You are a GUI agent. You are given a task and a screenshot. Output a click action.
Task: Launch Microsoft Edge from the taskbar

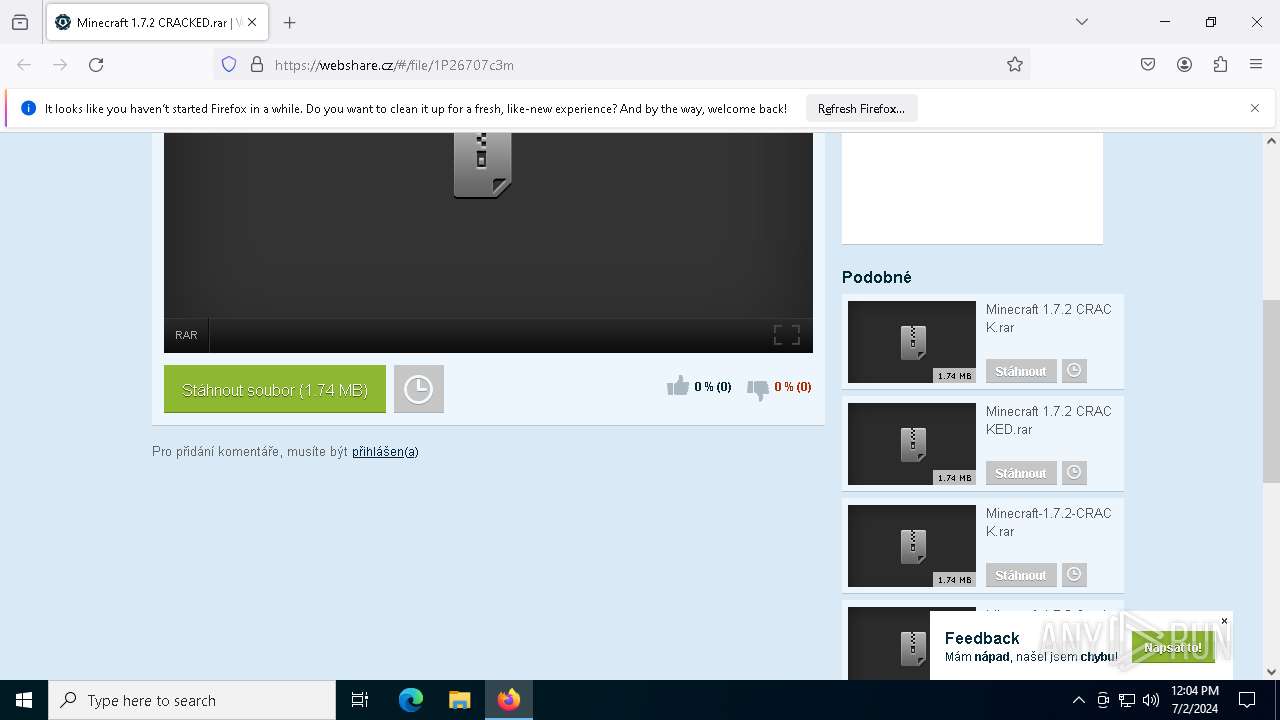click(x=411, y=700)
